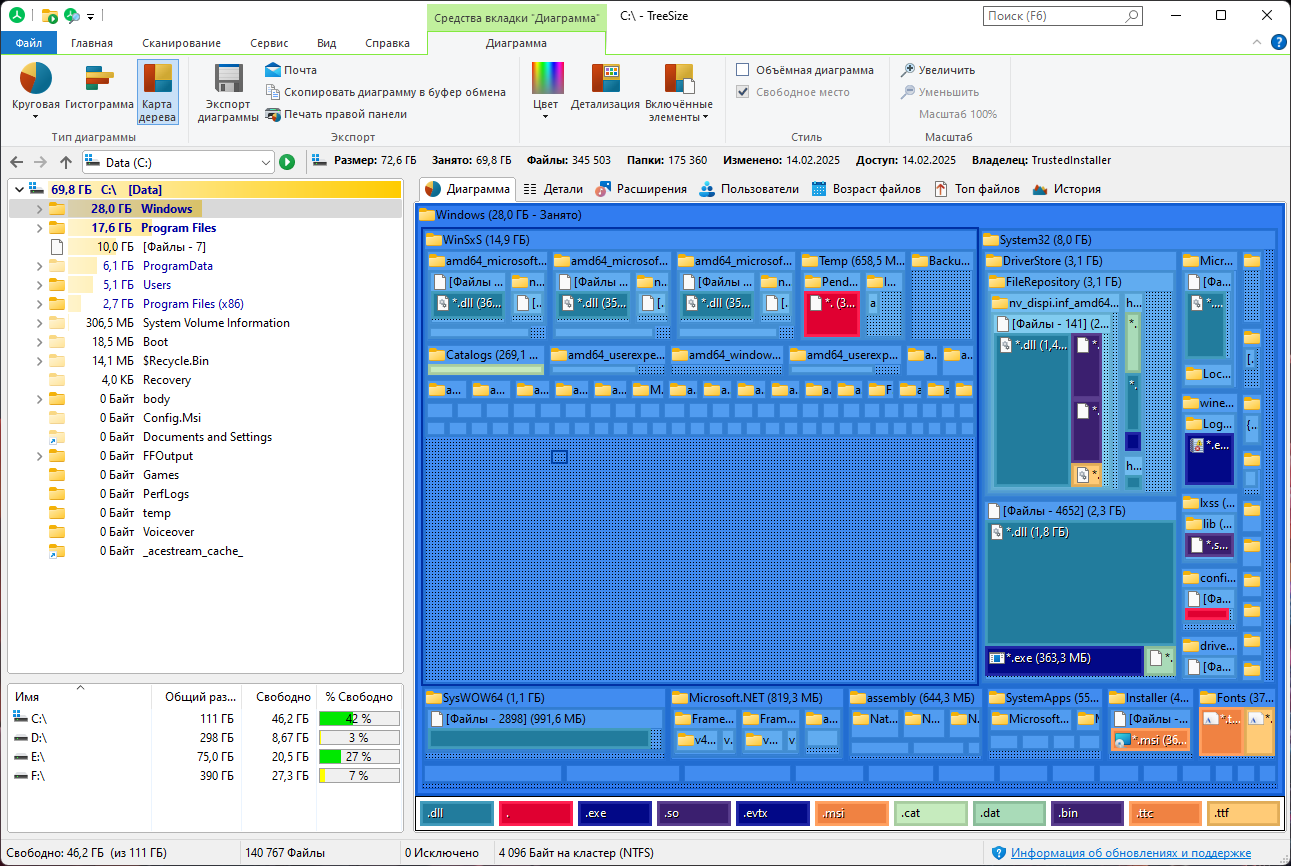Click Печать правой панели
This screenshot has width=1291, height=866.
pyautogui.click(x=336, y=114)
